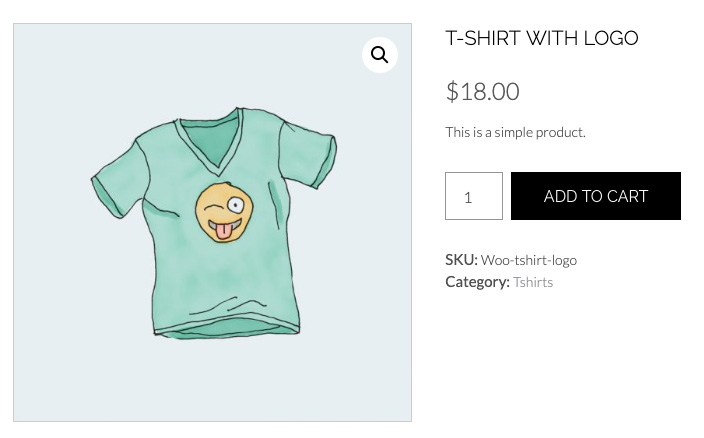Click the $18.00 price text
704x438 pixels.
483,91
